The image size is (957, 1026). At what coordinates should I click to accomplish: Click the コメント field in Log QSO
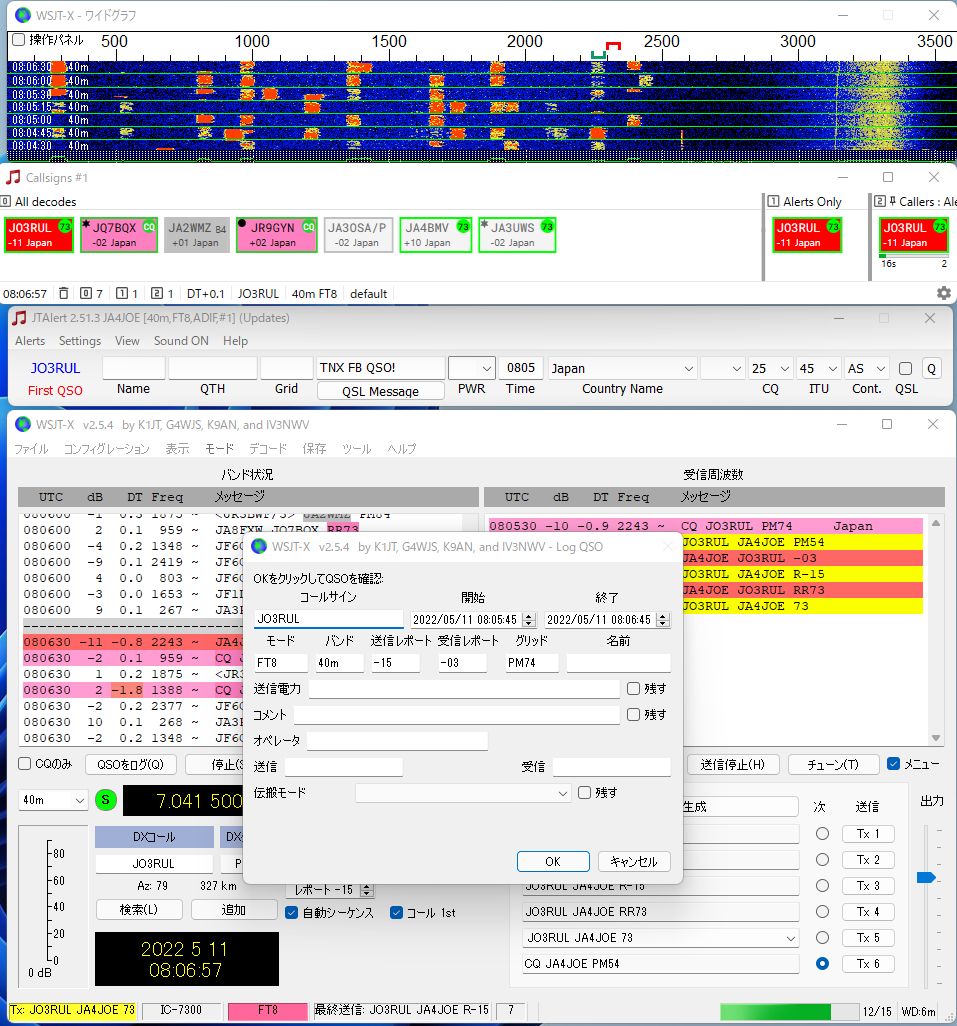[457, 715]
